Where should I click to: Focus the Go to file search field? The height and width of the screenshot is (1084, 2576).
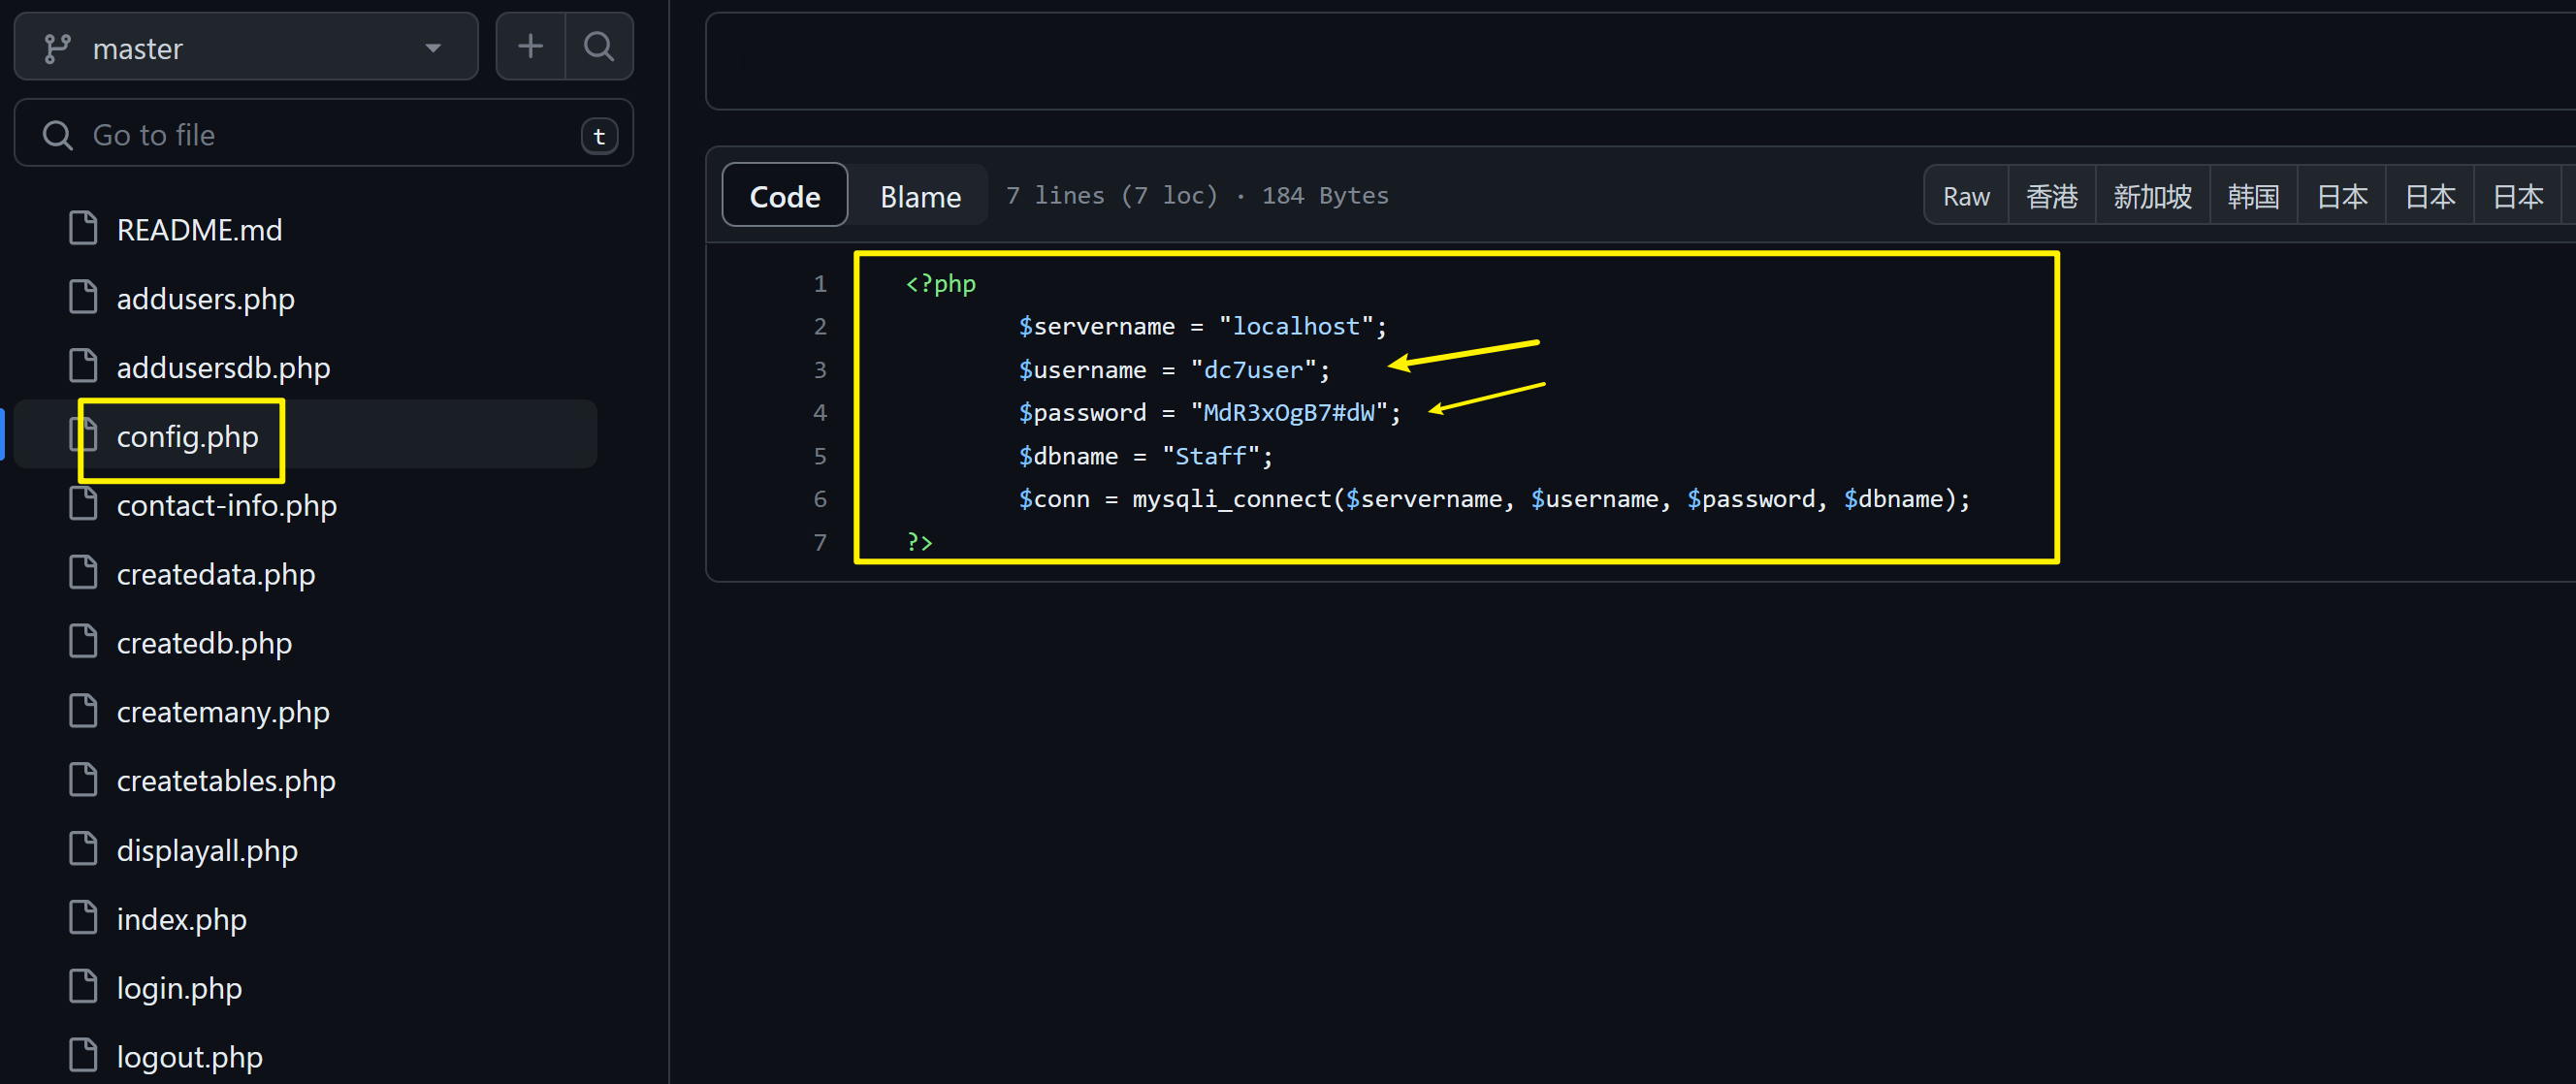click(323, 134)
